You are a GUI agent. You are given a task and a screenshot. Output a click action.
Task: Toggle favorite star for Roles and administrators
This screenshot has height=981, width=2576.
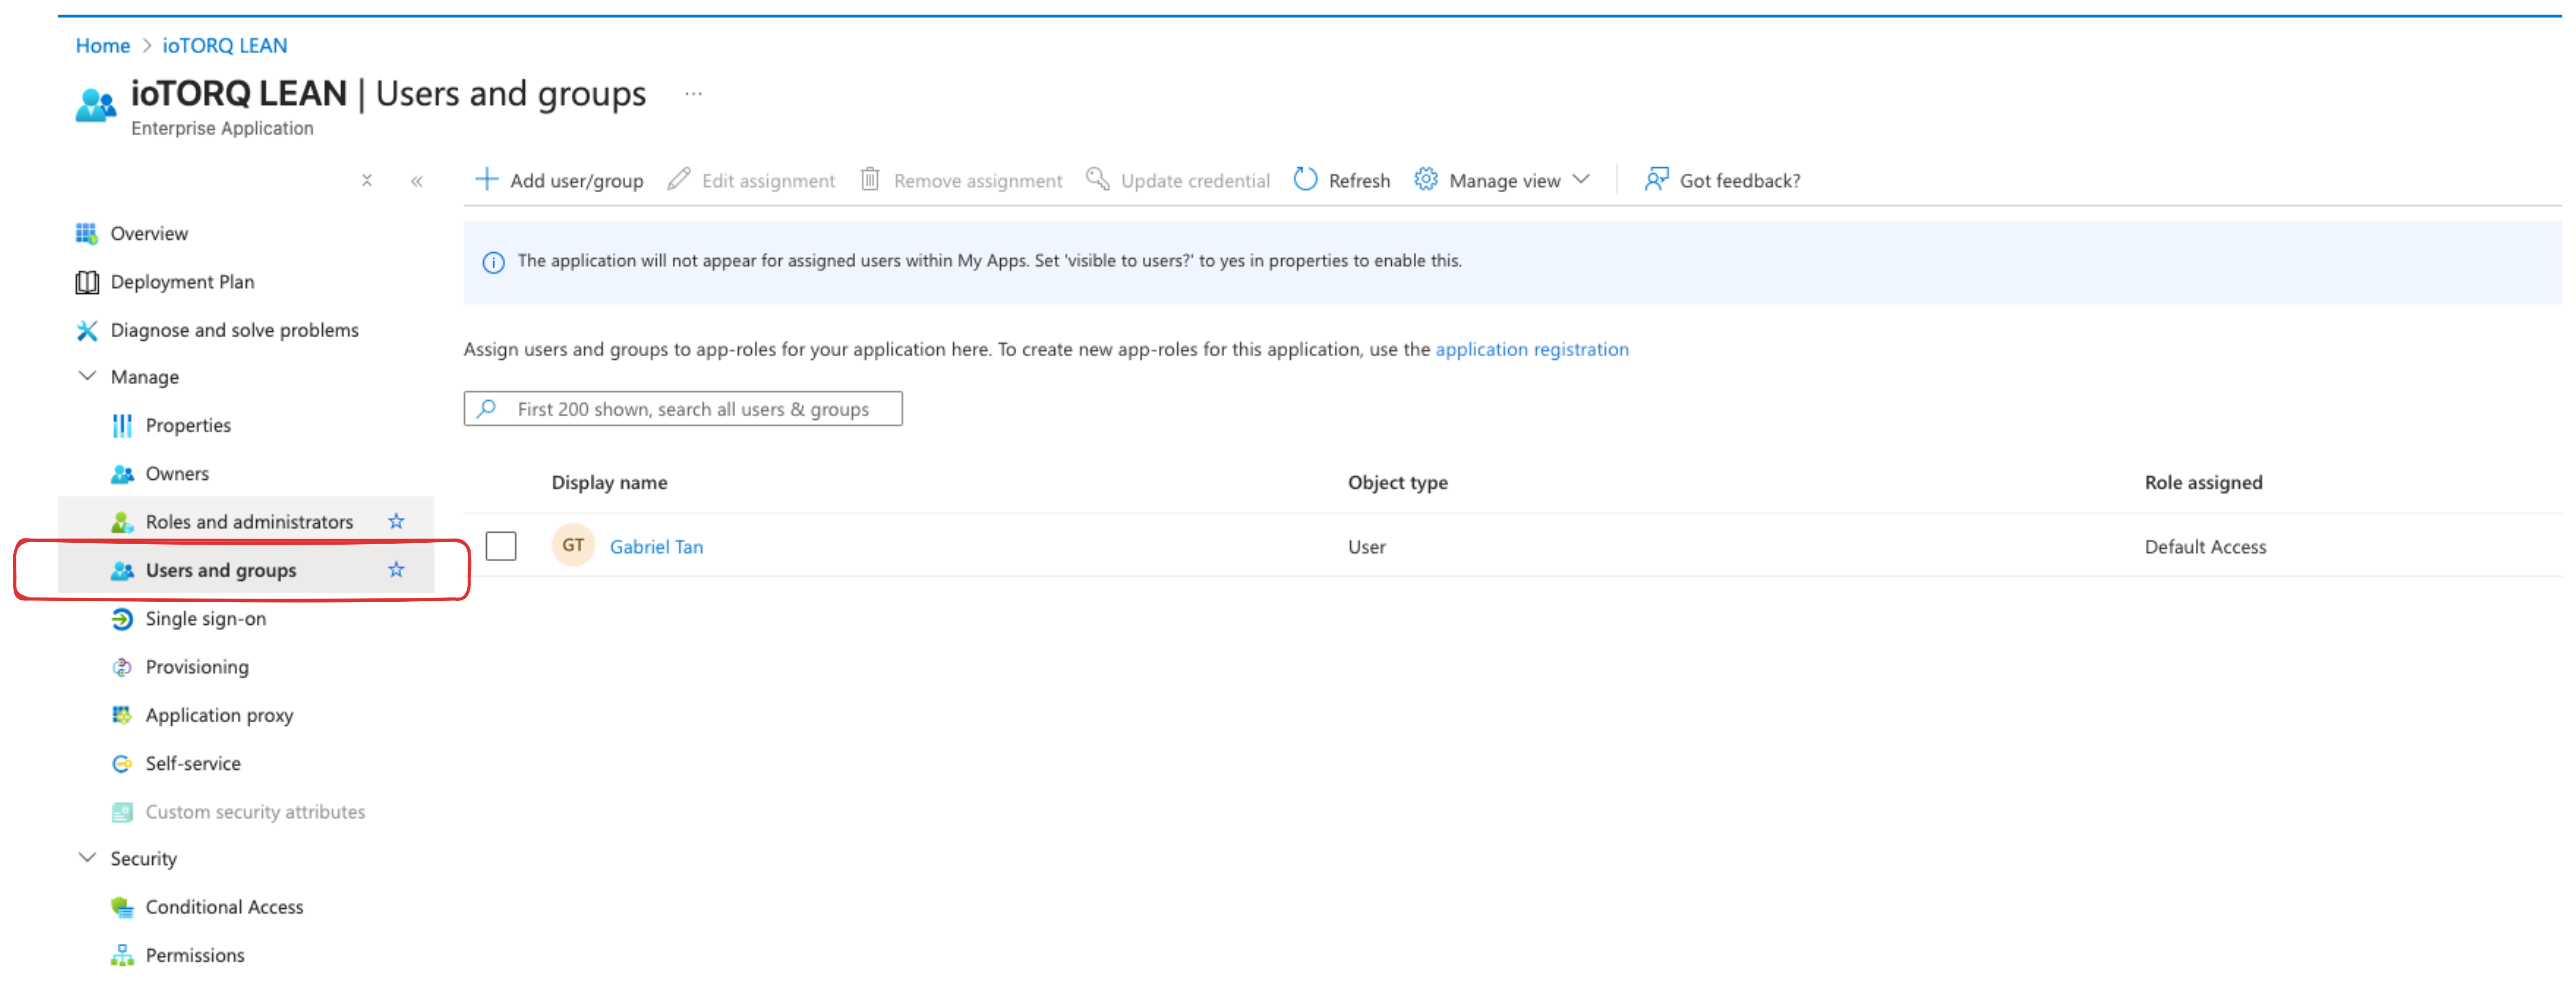pyautogui.click(x=396, y=521)
